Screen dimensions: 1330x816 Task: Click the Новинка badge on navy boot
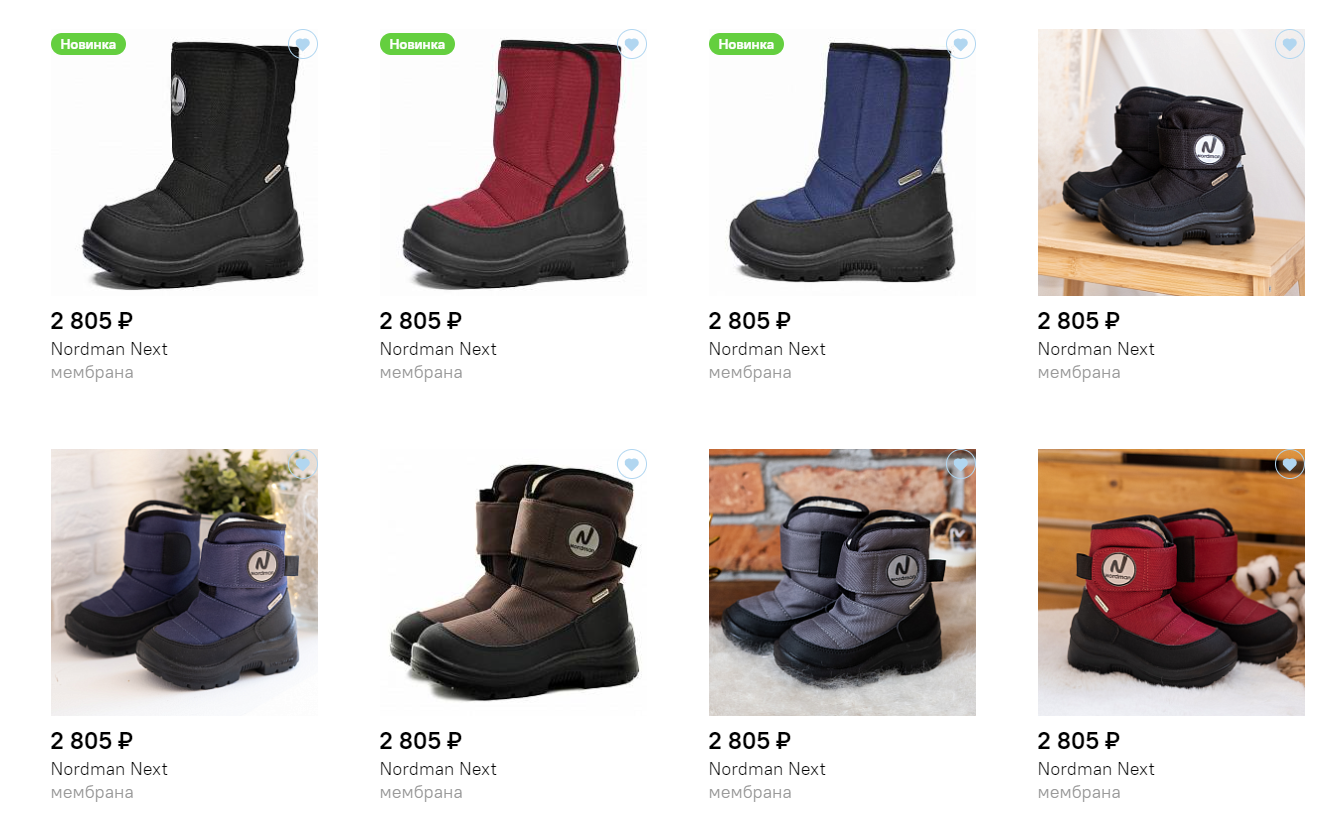tap(746, 44)
